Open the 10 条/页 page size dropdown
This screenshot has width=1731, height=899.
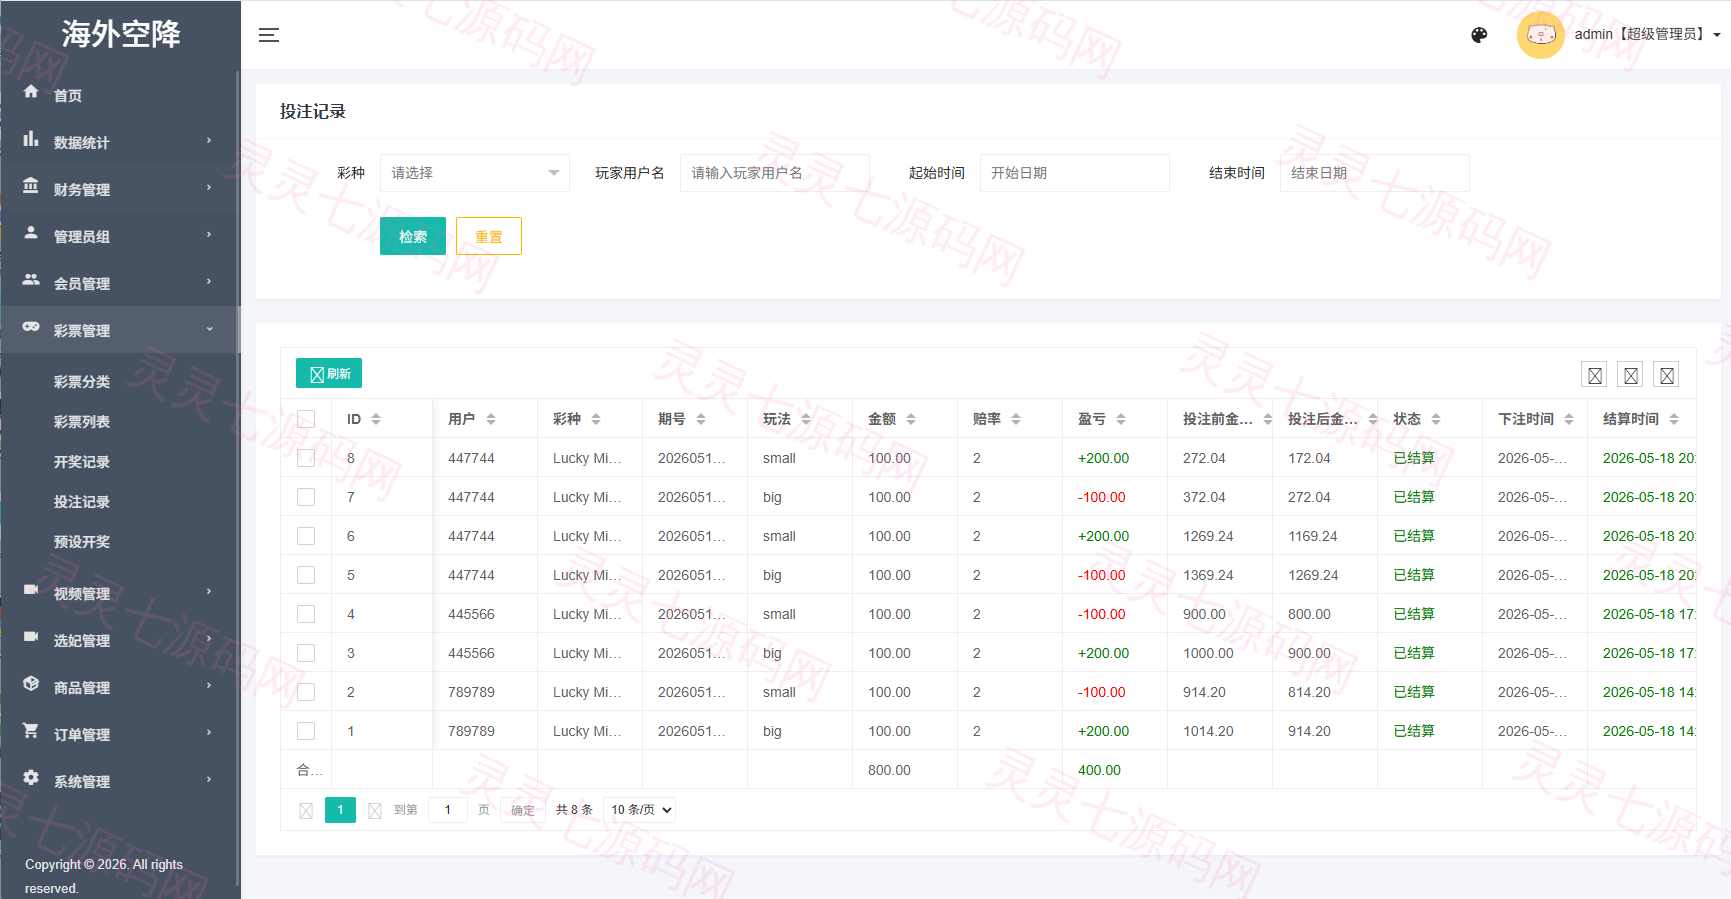(x=640, y=810)
